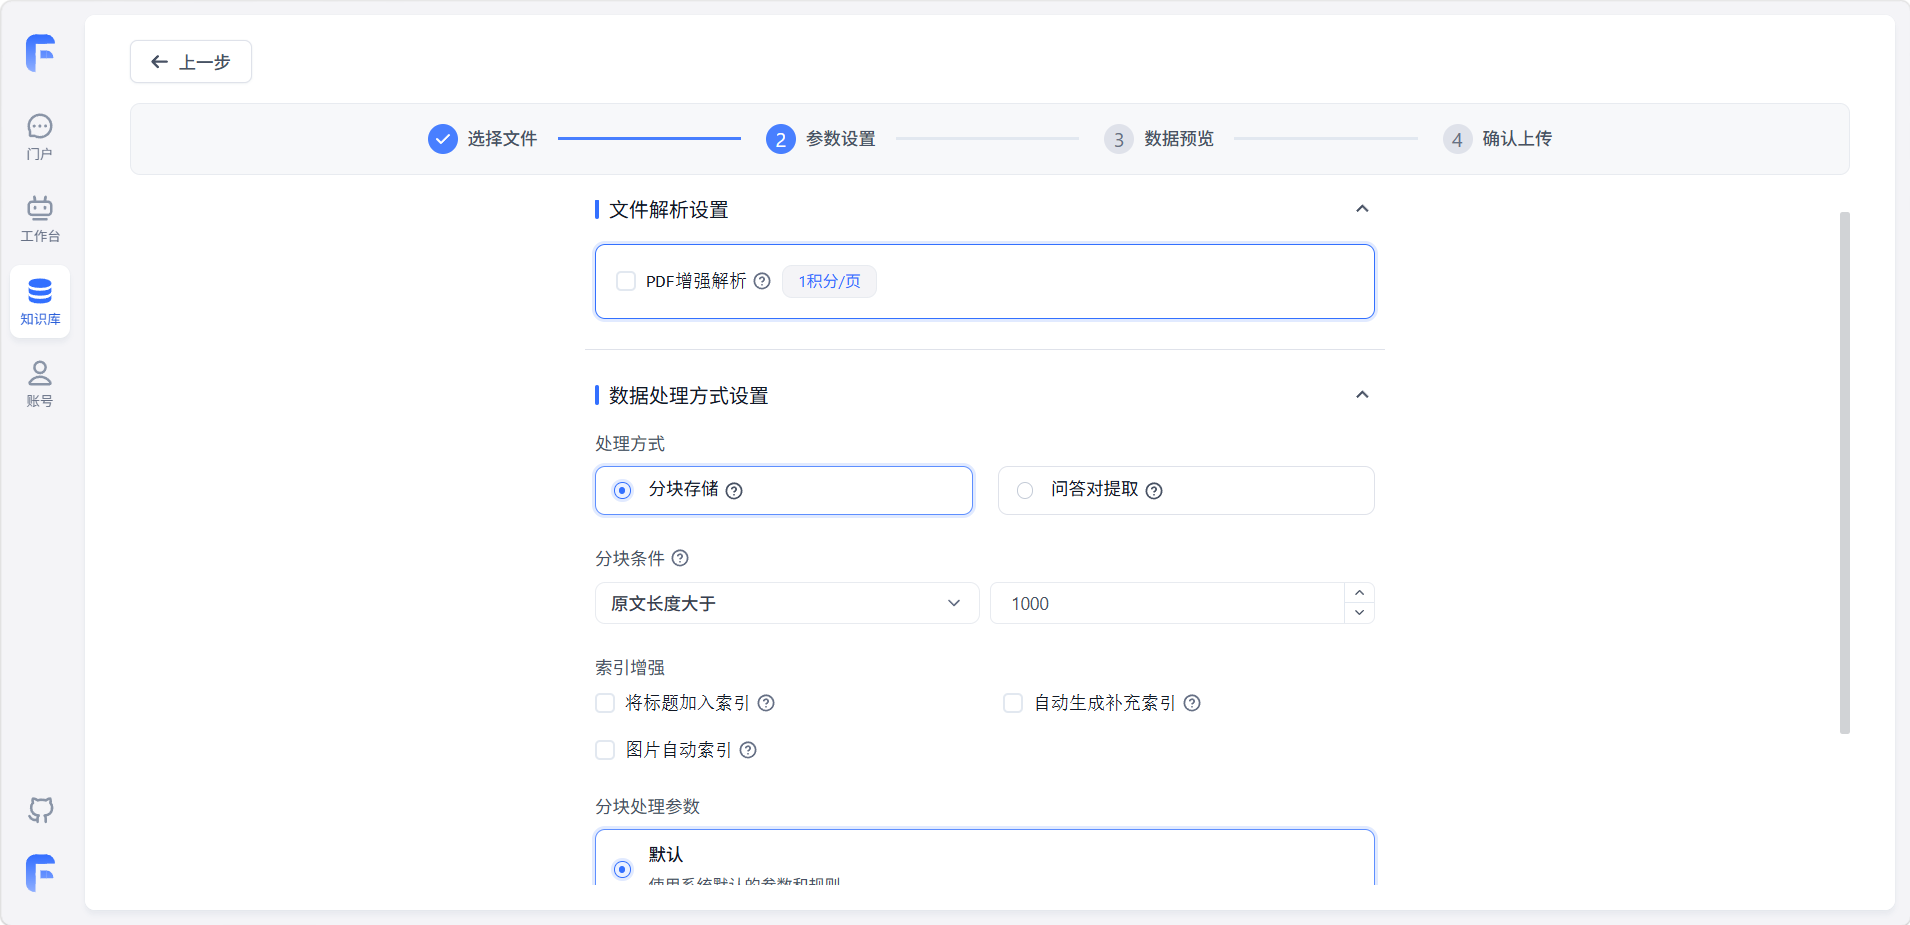Viewport: 1910px width, 925px height.
Task: Click help icon next to PDF增强解析
Action: pyautogui.click(x=762, y=281)
